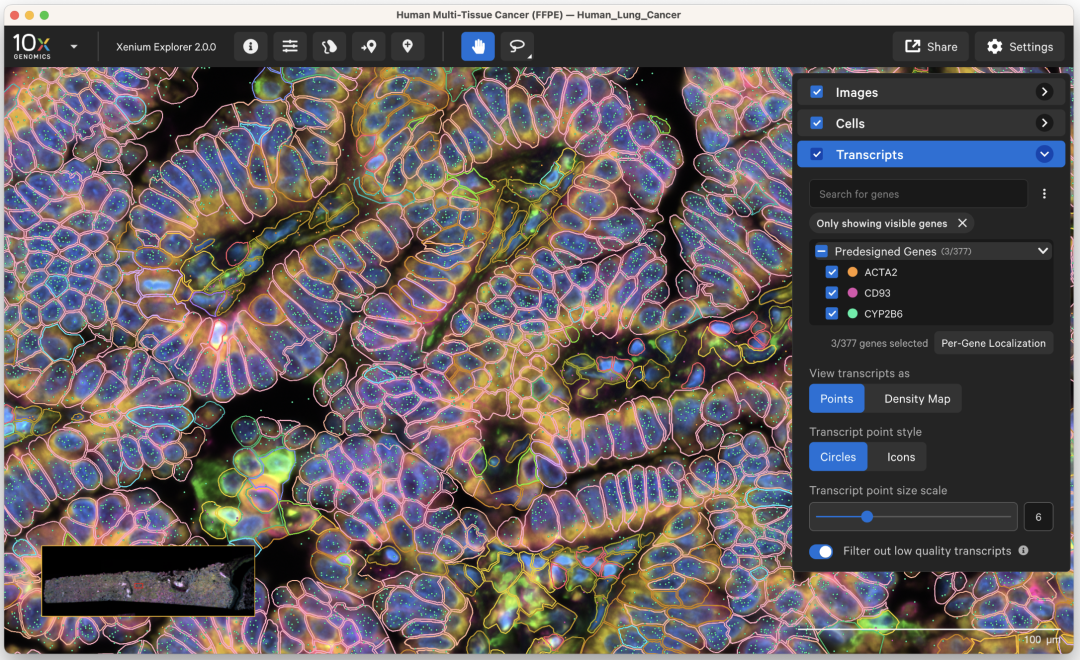The height and width of the screenshot is (660, 1080).
Task: Remove the Only showing visible genes filter
Action: 962,223
